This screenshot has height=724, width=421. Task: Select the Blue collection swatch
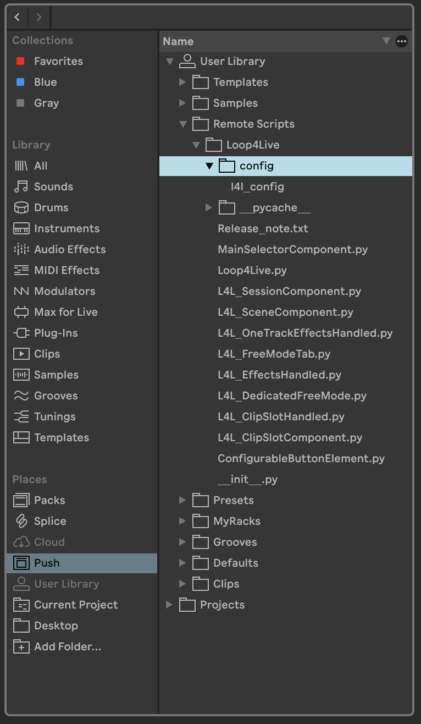pyautogui.click(x=20, y=82)
